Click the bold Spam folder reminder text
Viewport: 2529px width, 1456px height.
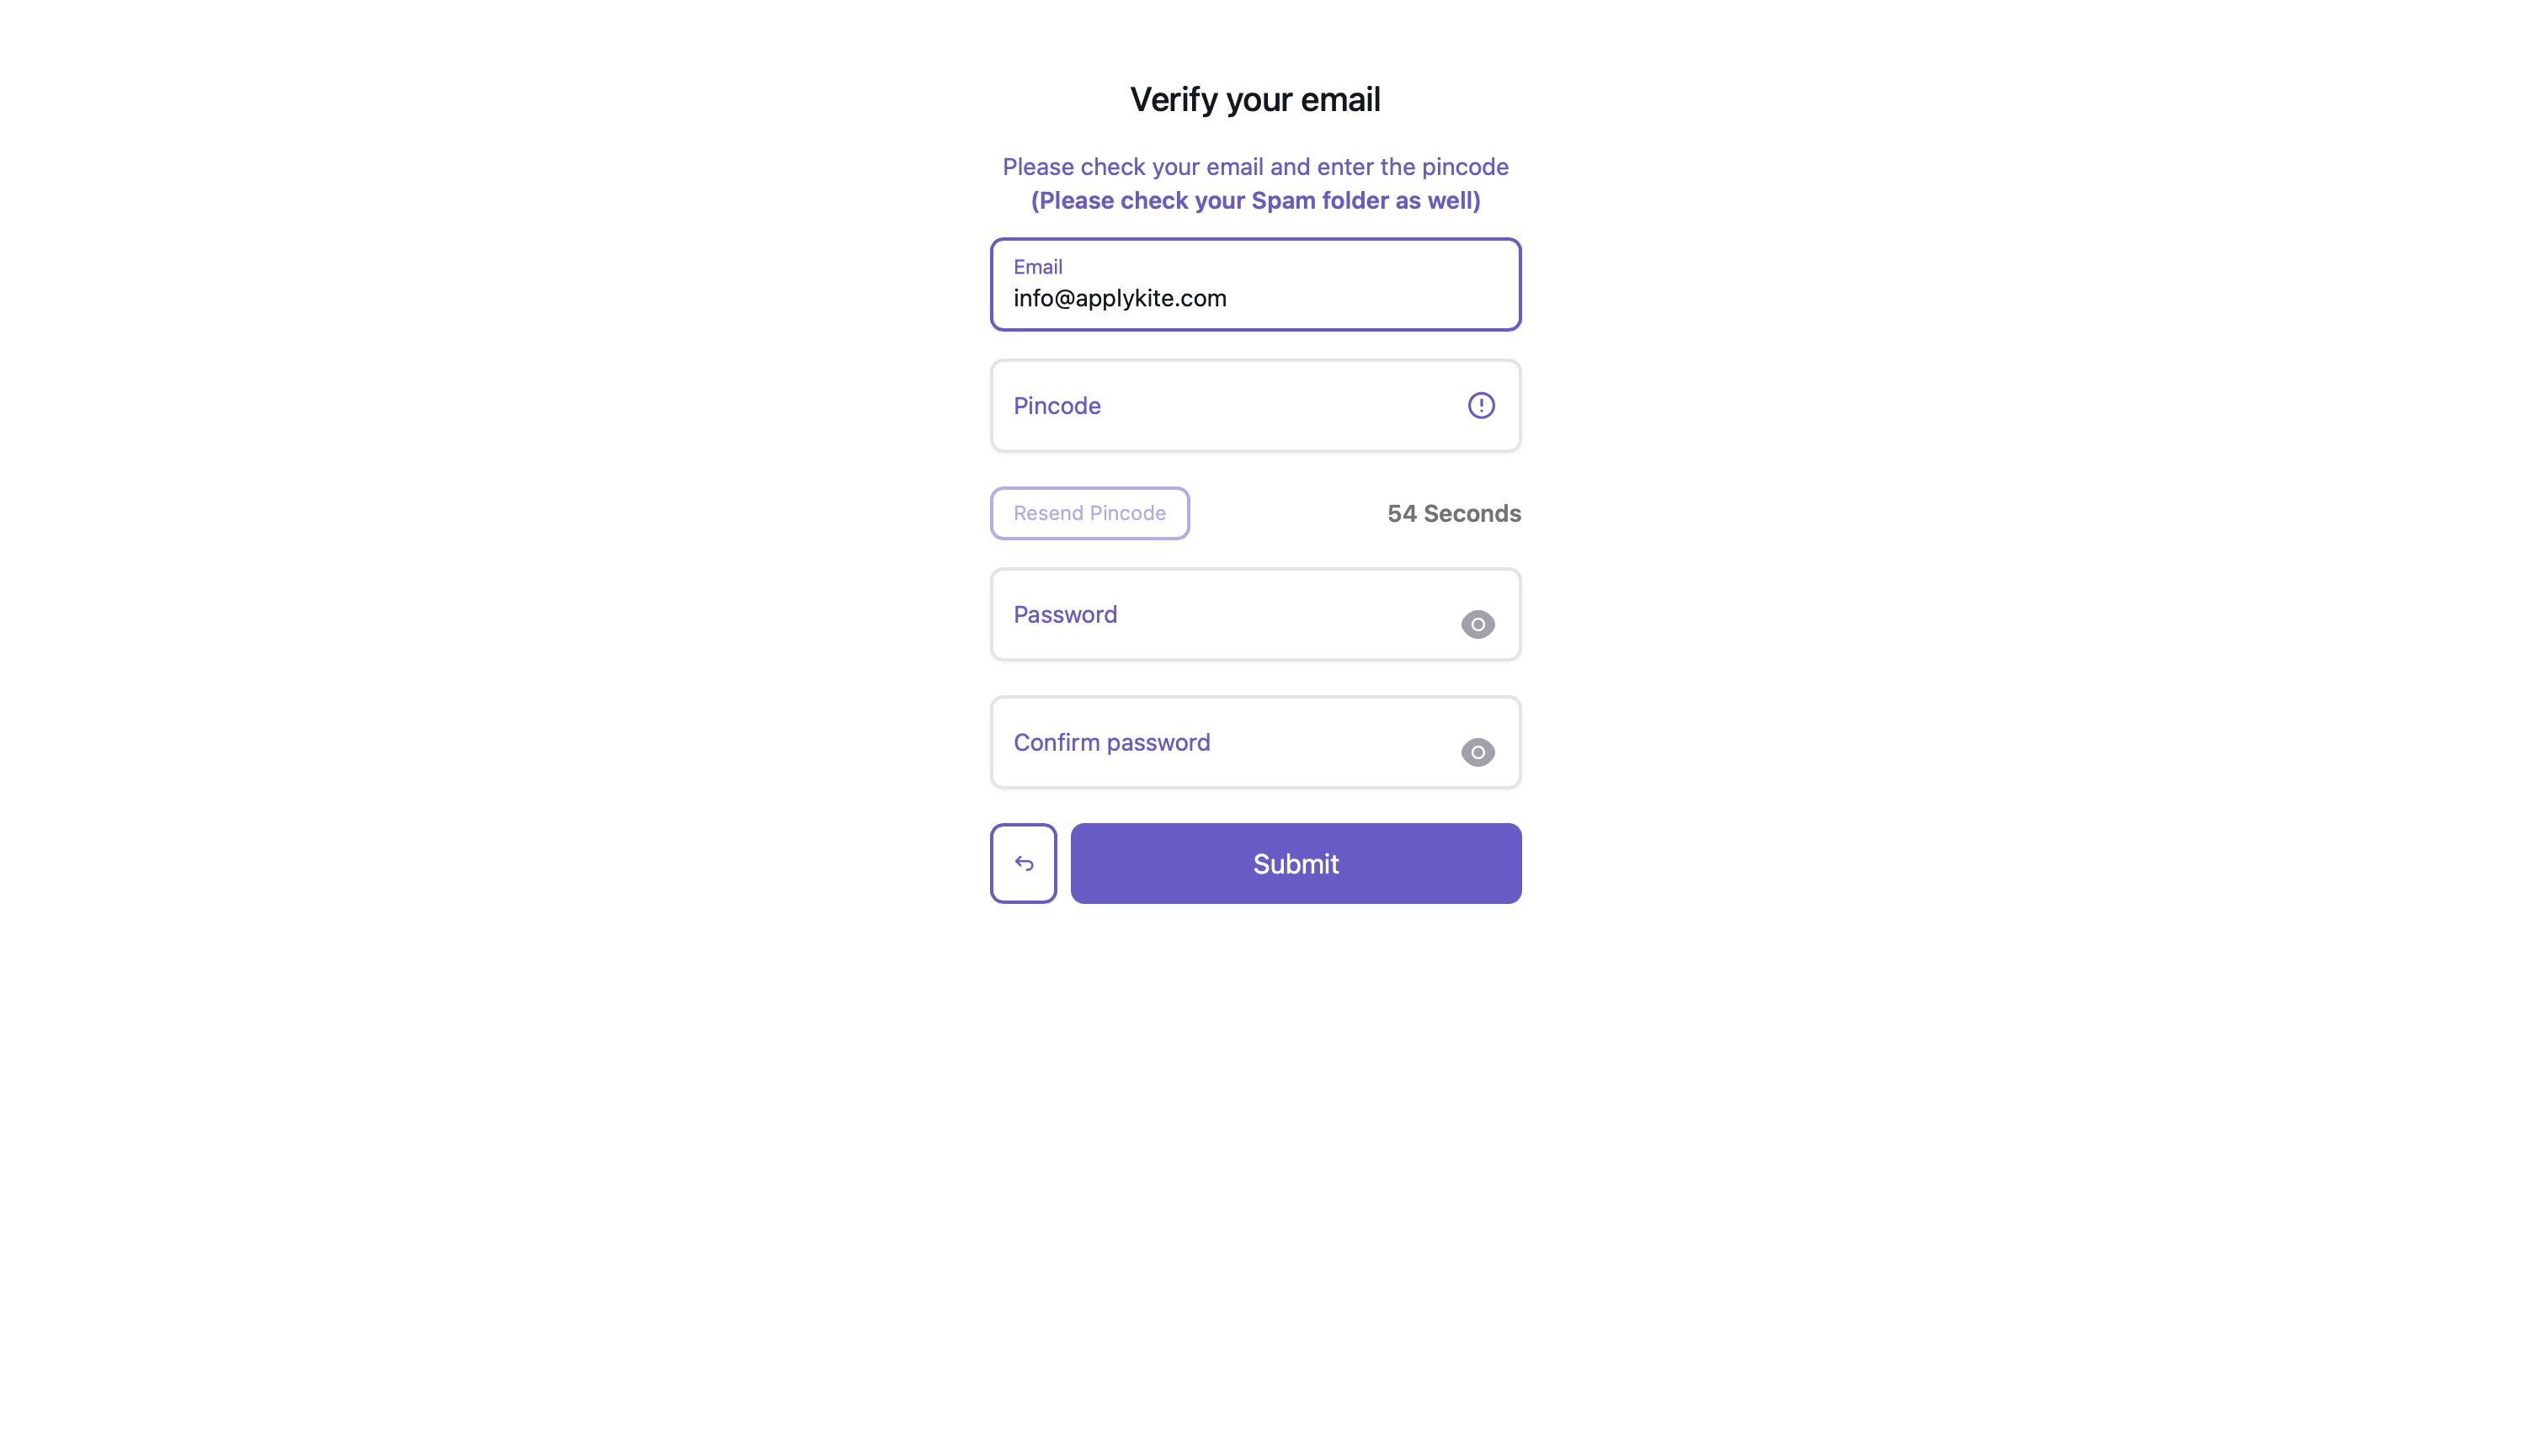click(1255, 200)
